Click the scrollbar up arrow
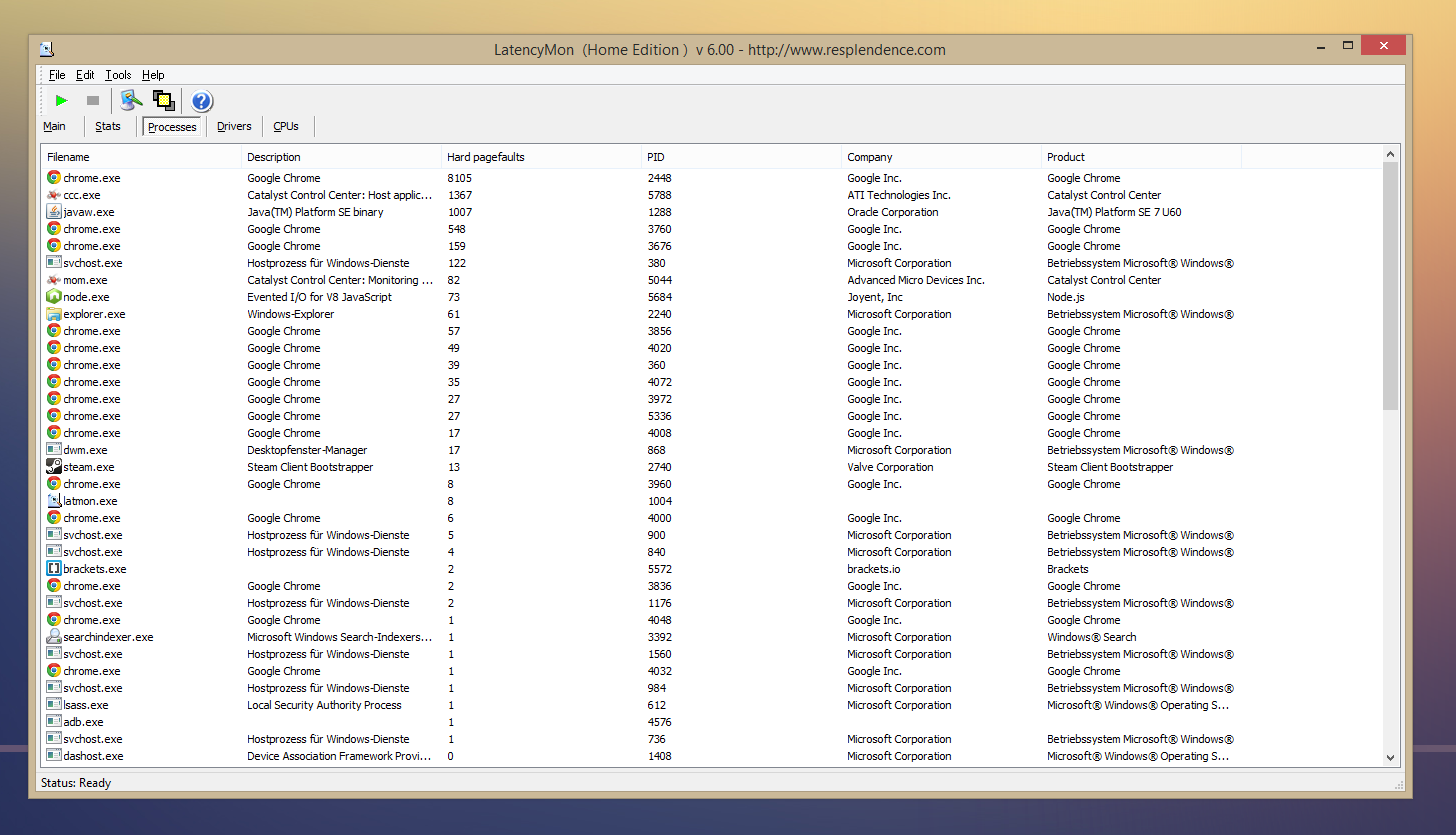The width and height of the screenshot is (1456, 835). [1390, 154]
